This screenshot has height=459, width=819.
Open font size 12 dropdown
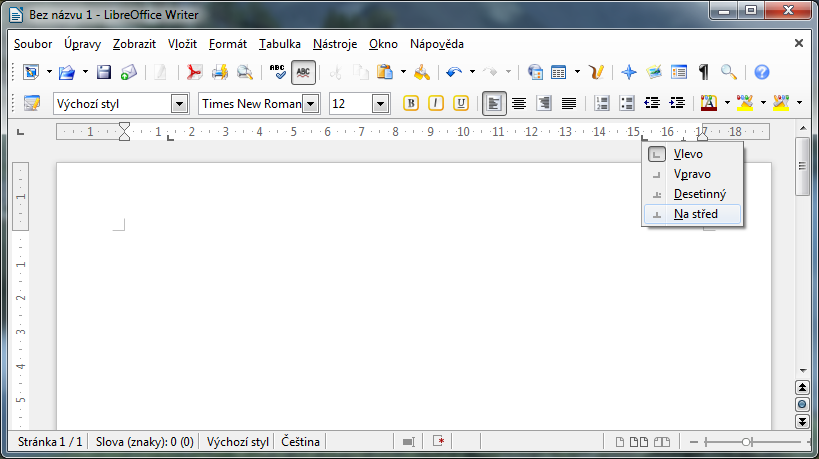(380, 104)
